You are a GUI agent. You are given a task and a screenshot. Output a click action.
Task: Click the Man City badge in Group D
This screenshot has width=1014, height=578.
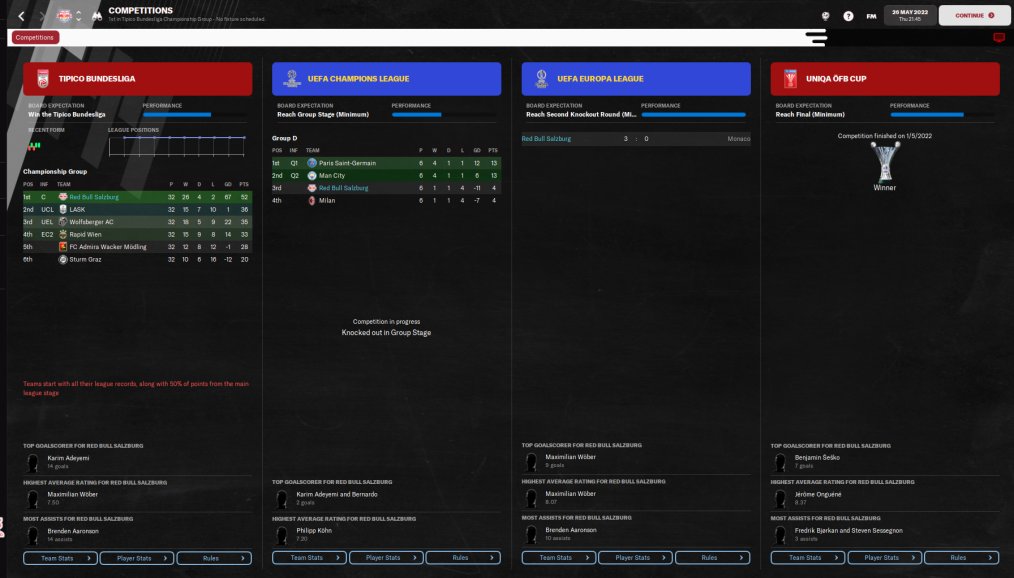point(312,175)
